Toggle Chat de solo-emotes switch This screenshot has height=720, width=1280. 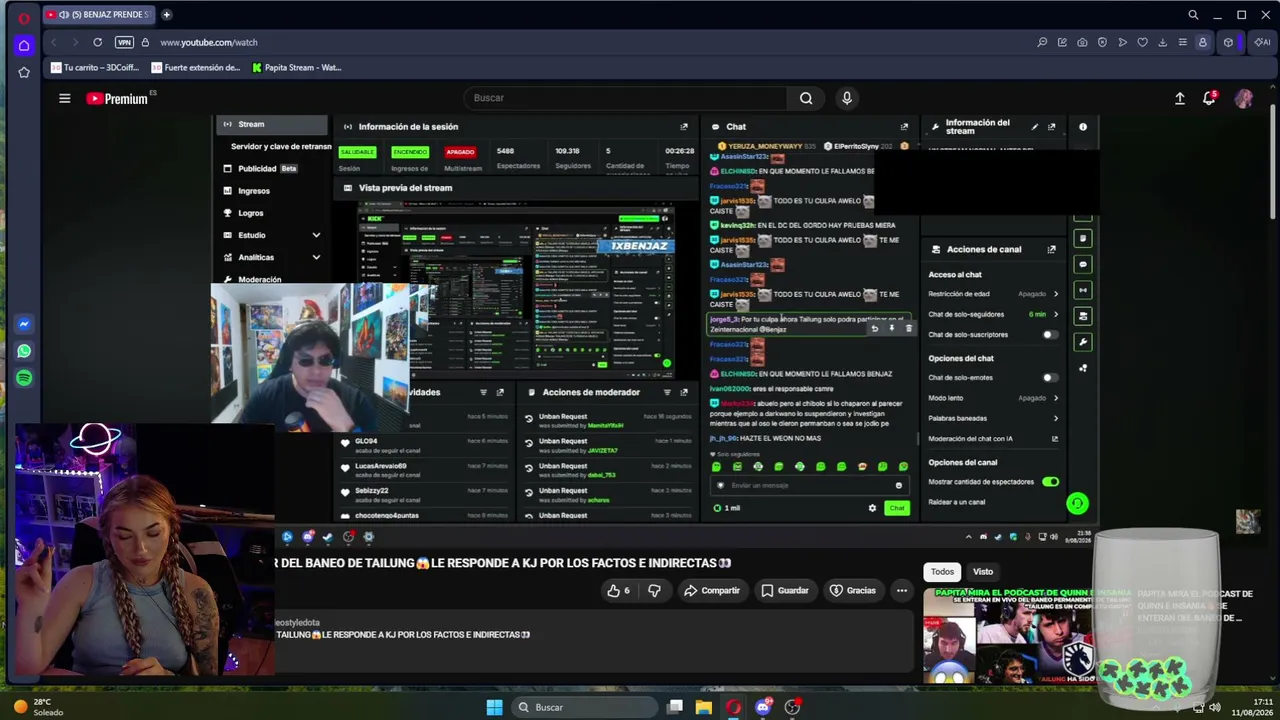(1050, 378)
